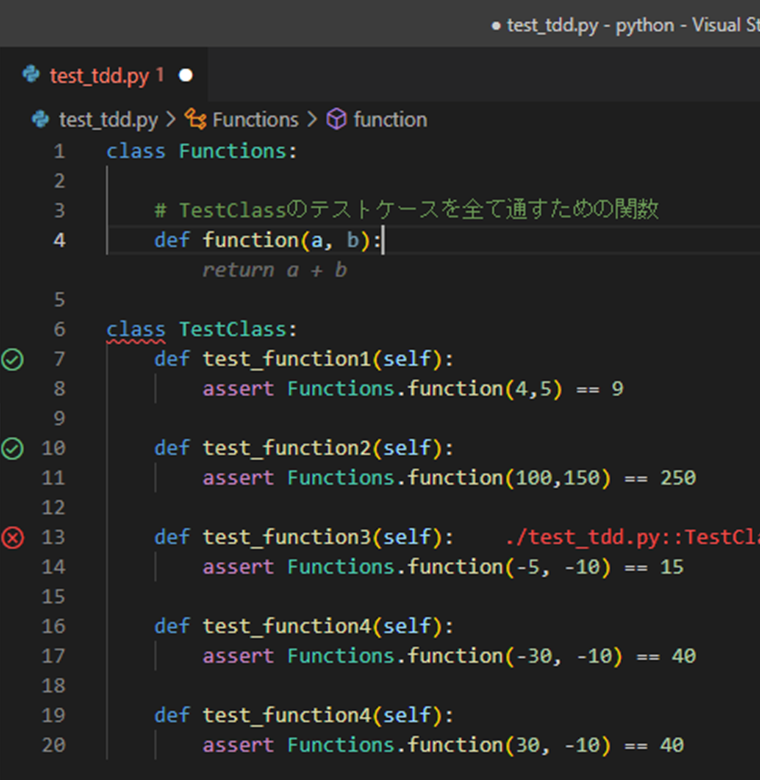760x780 pixels.
Task: Click the assertion 'function(-5, -10) == 15'
Action: click(546, 567)
